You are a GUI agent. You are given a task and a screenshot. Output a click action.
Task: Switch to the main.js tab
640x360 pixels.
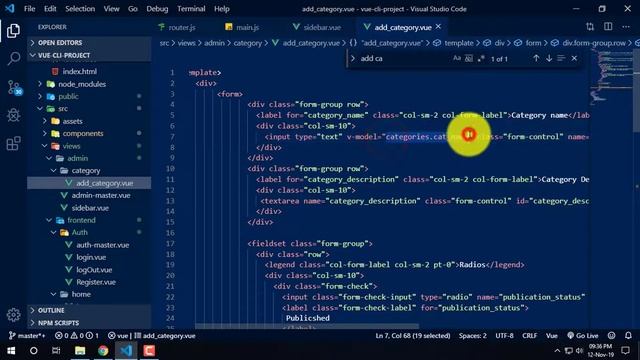tap(247, 27)
